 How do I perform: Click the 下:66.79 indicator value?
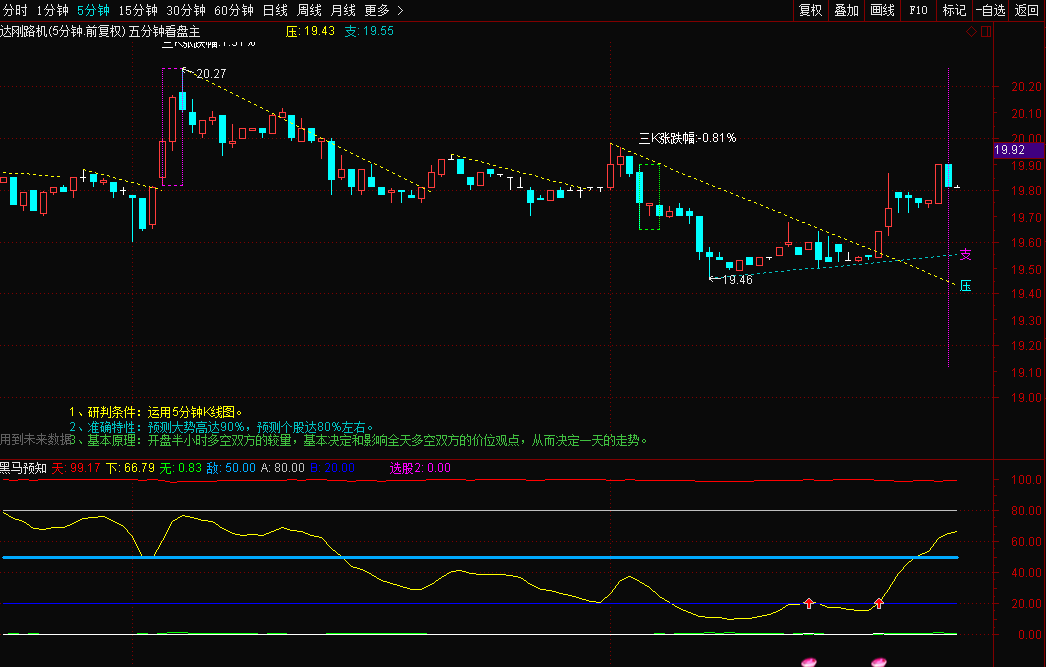click(130, 468)
